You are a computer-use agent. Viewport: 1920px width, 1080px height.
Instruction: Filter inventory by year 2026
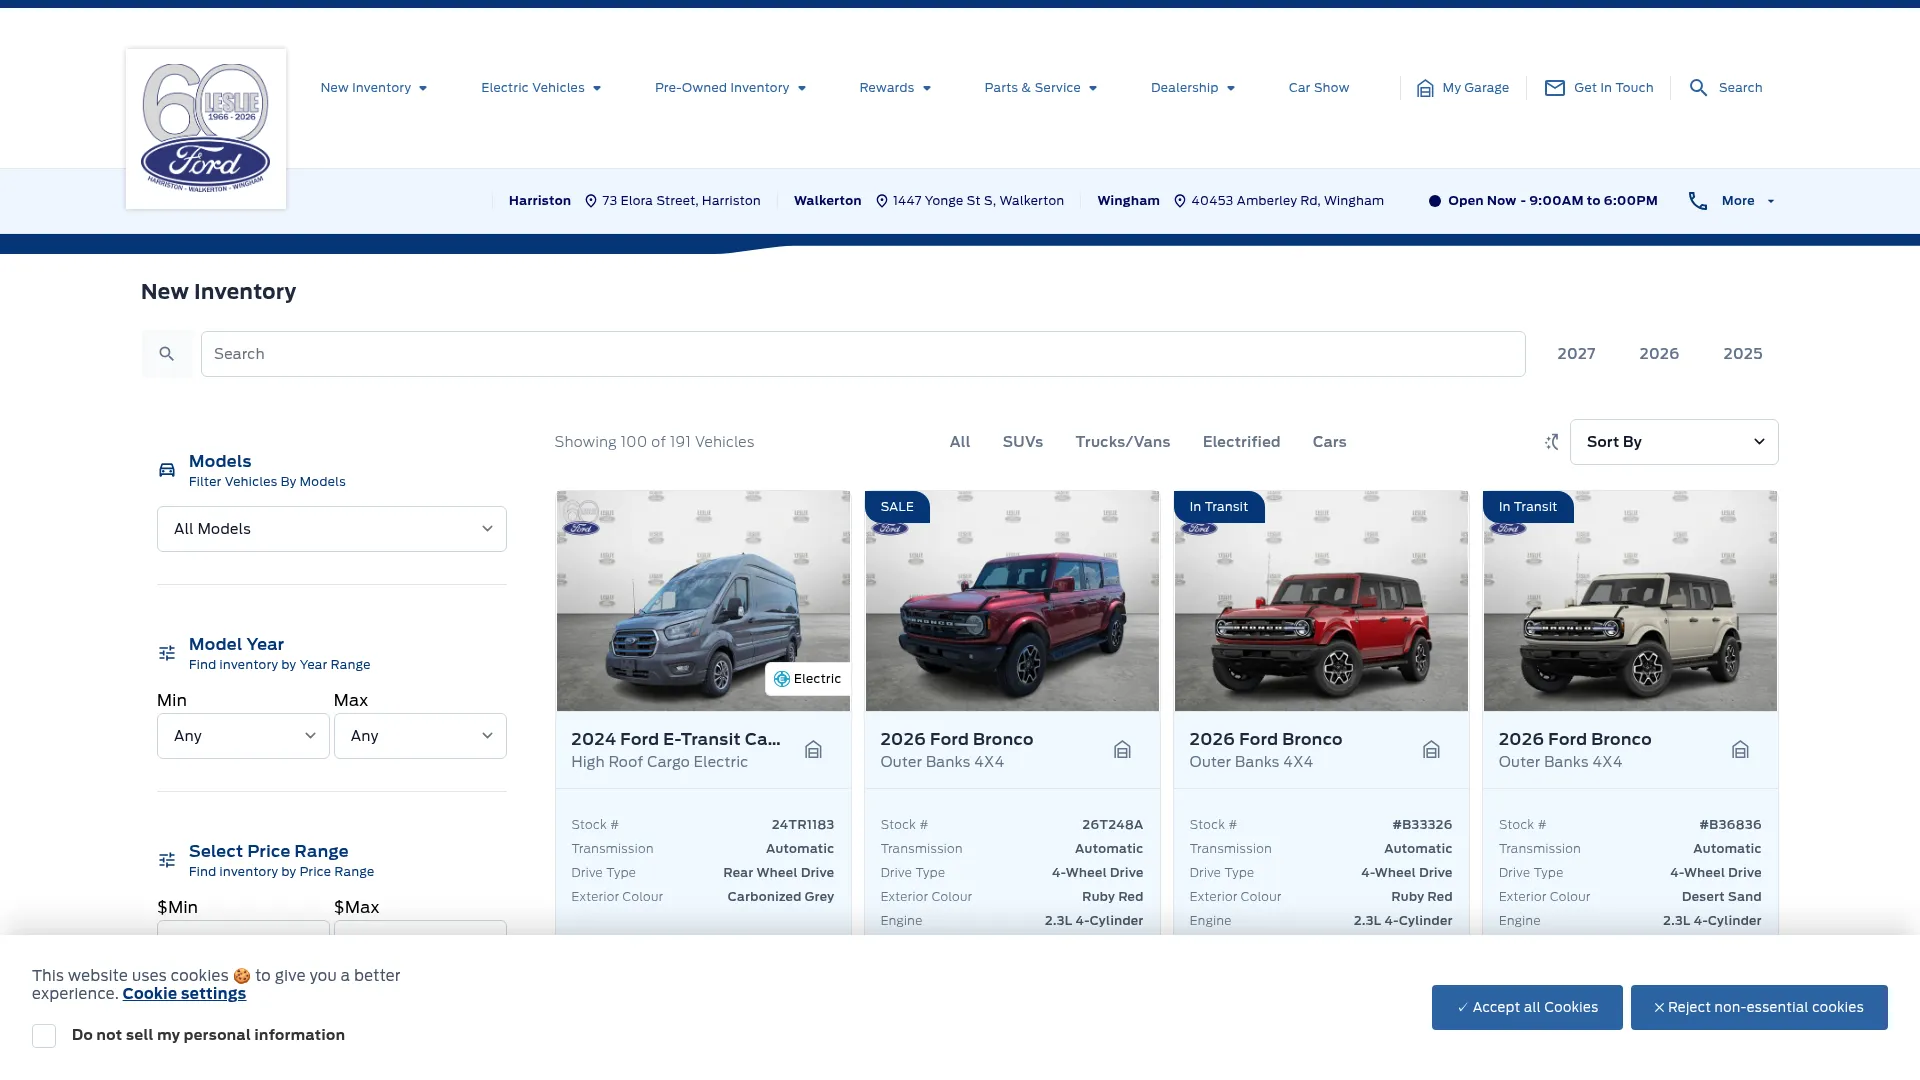click(1659, 354)
